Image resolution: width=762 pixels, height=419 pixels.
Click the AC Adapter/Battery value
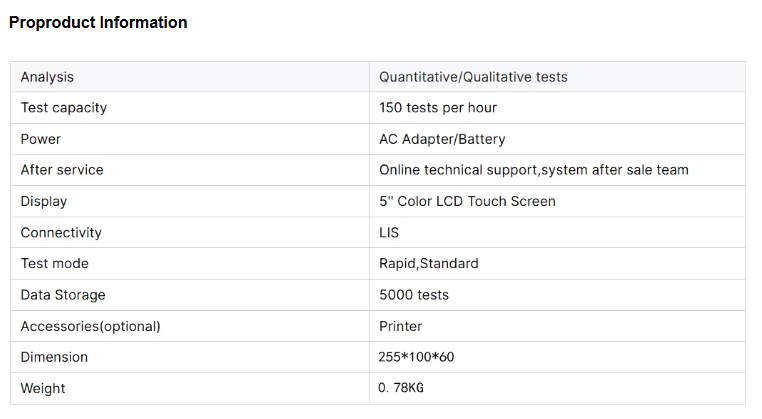click(442, 139)
